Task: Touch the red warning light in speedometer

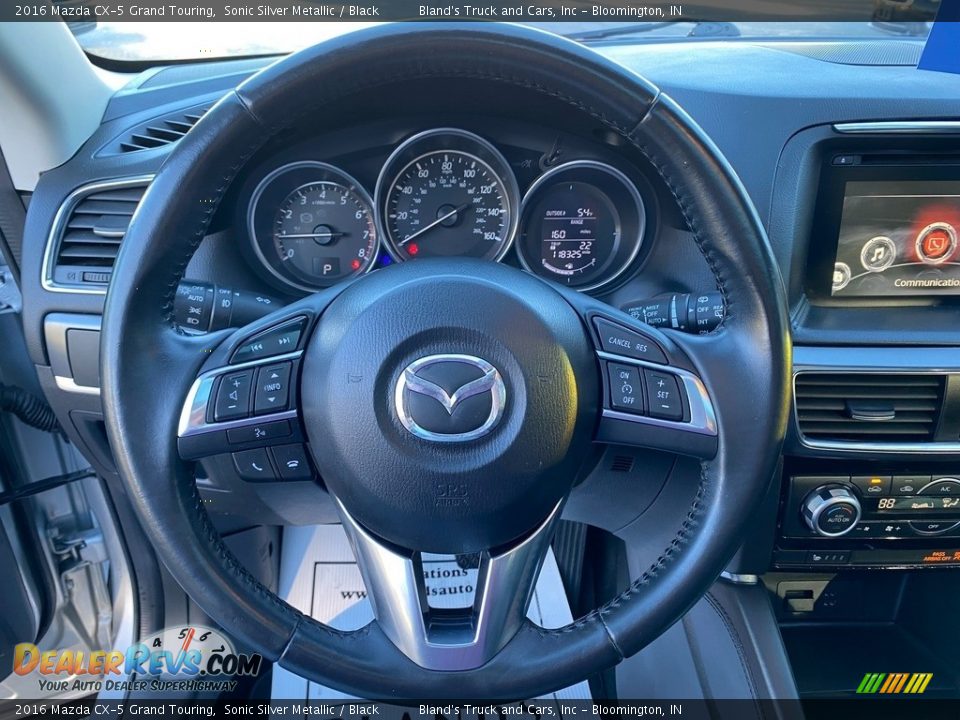Action: (x=413, y=249)
